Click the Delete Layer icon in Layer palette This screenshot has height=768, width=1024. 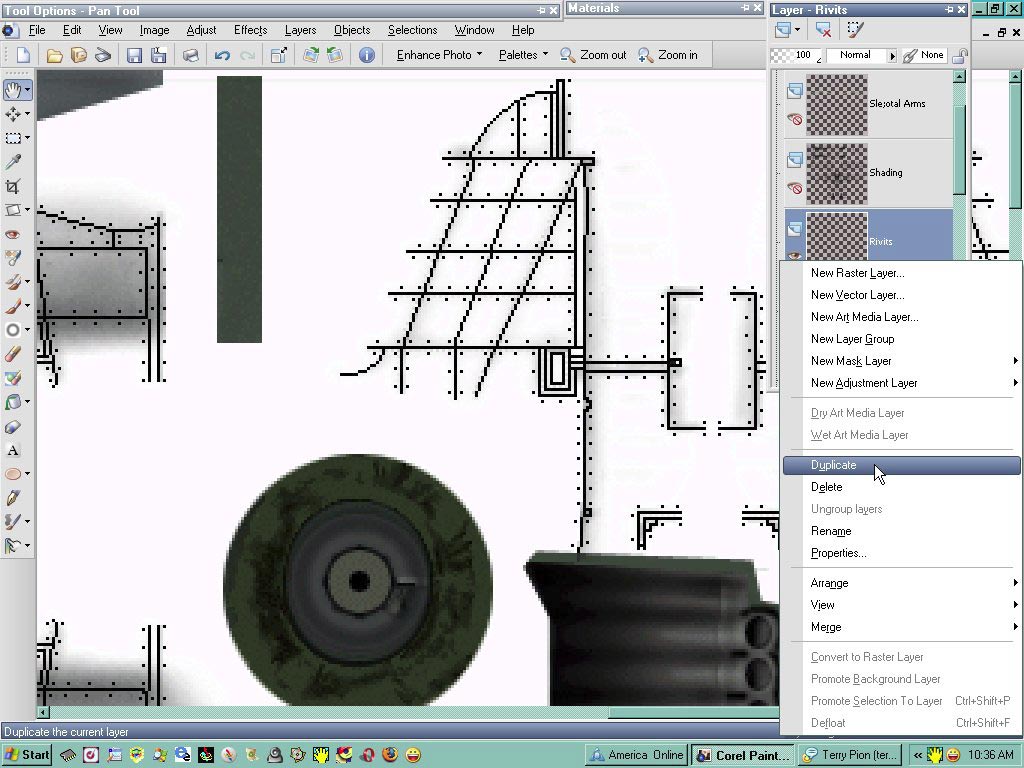[x=823, y=29]
